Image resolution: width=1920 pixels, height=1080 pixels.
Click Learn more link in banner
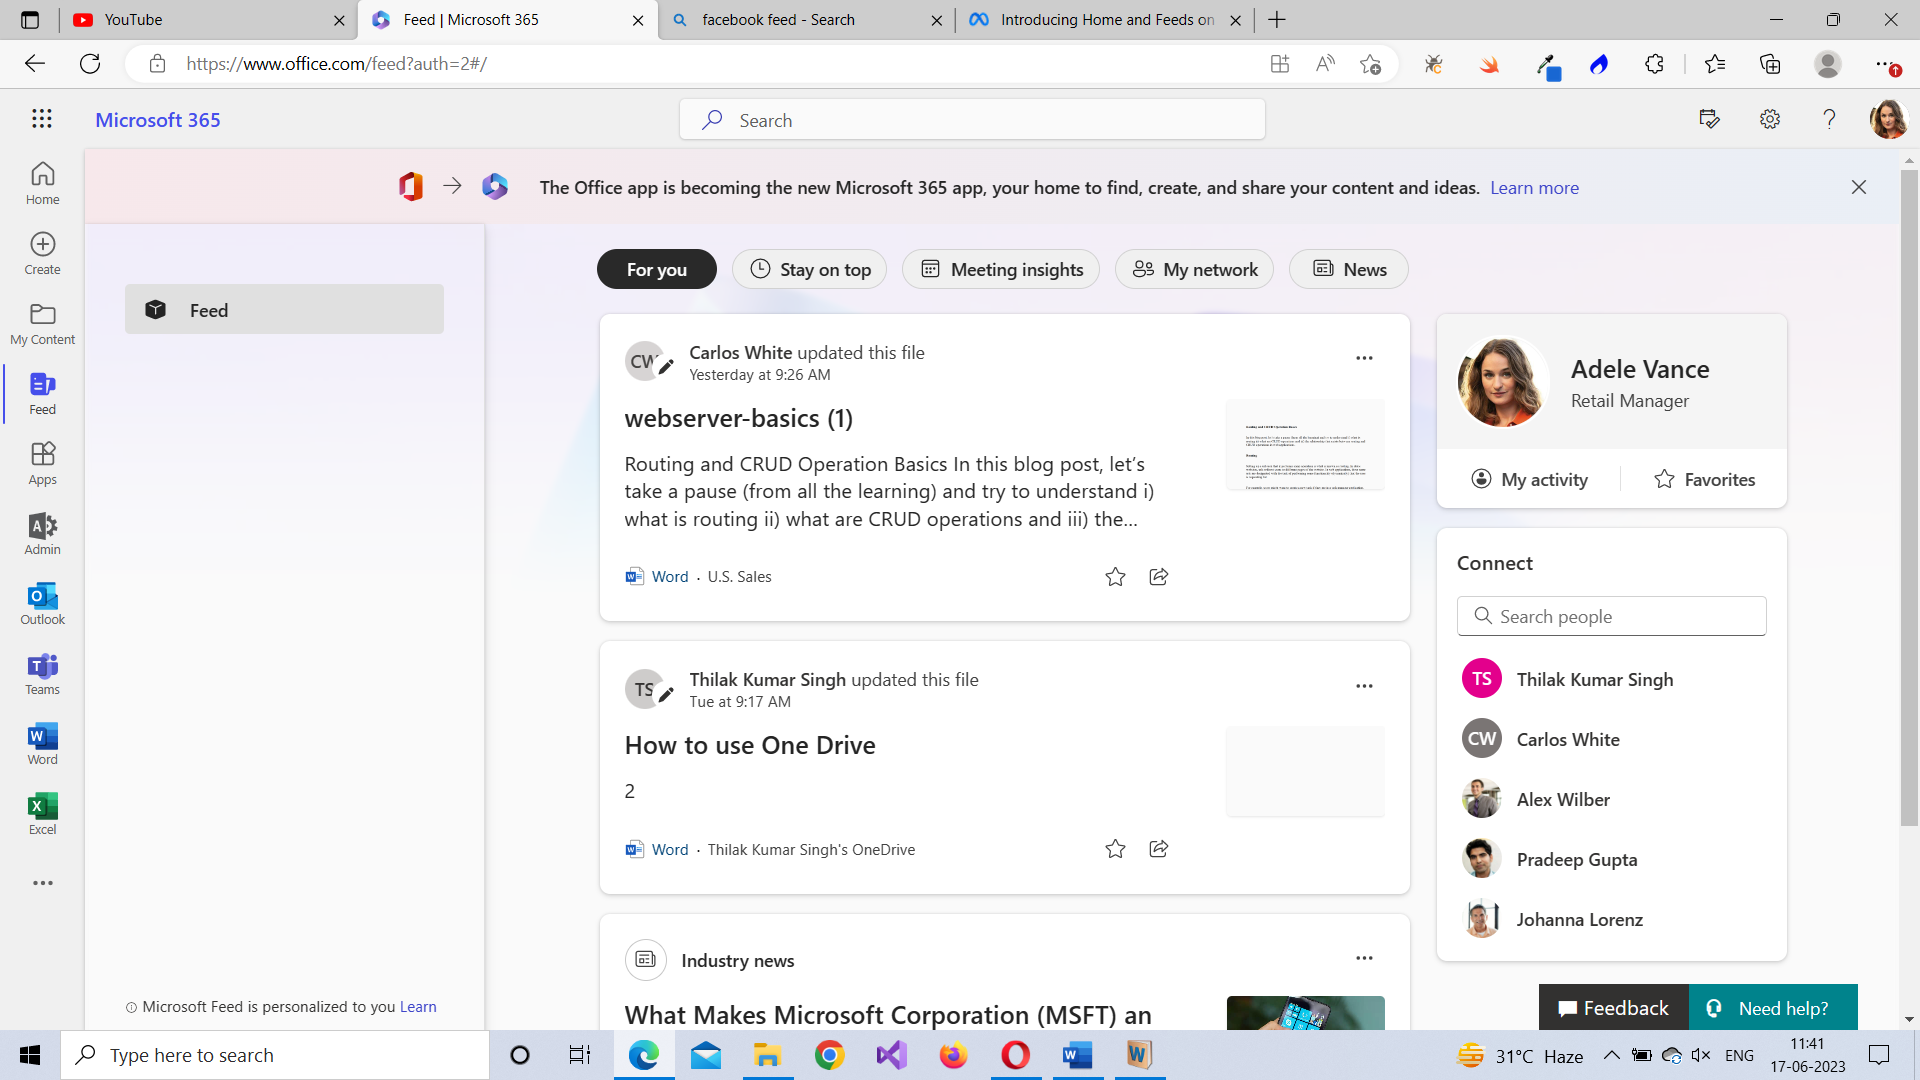click(1534, 188)
